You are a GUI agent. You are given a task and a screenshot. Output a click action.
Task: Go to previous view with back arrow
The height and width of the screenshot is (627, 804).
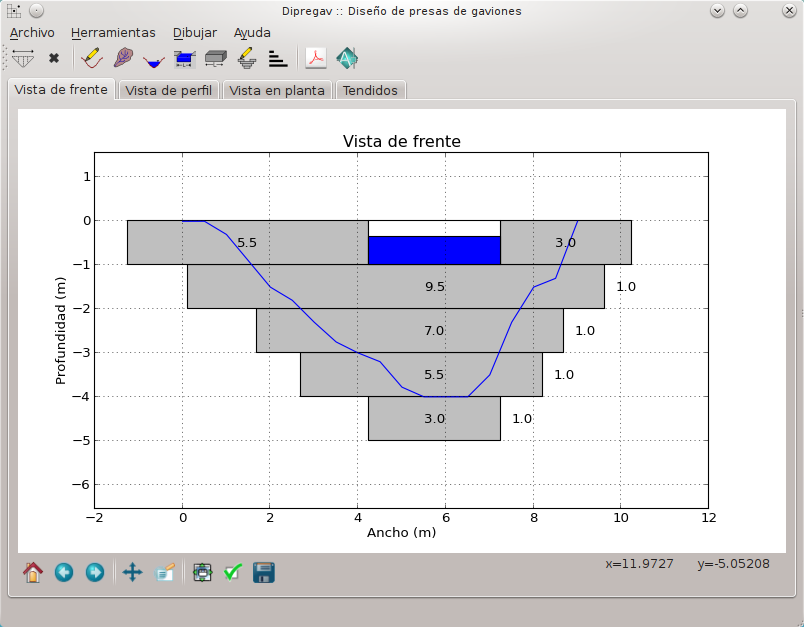tap(64, 572)
